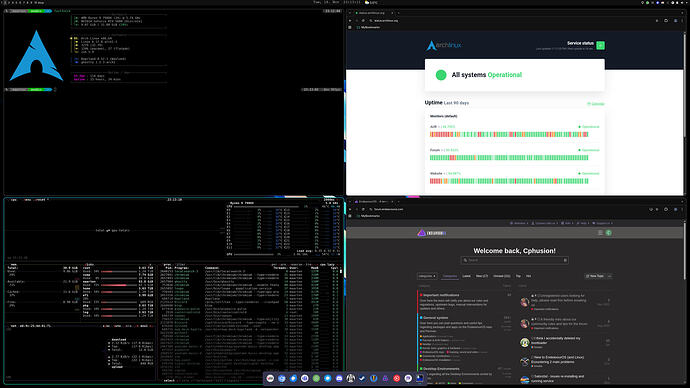Click the Arch logo ASCII art in fastfetch terminal

click(x=36, y=56)
